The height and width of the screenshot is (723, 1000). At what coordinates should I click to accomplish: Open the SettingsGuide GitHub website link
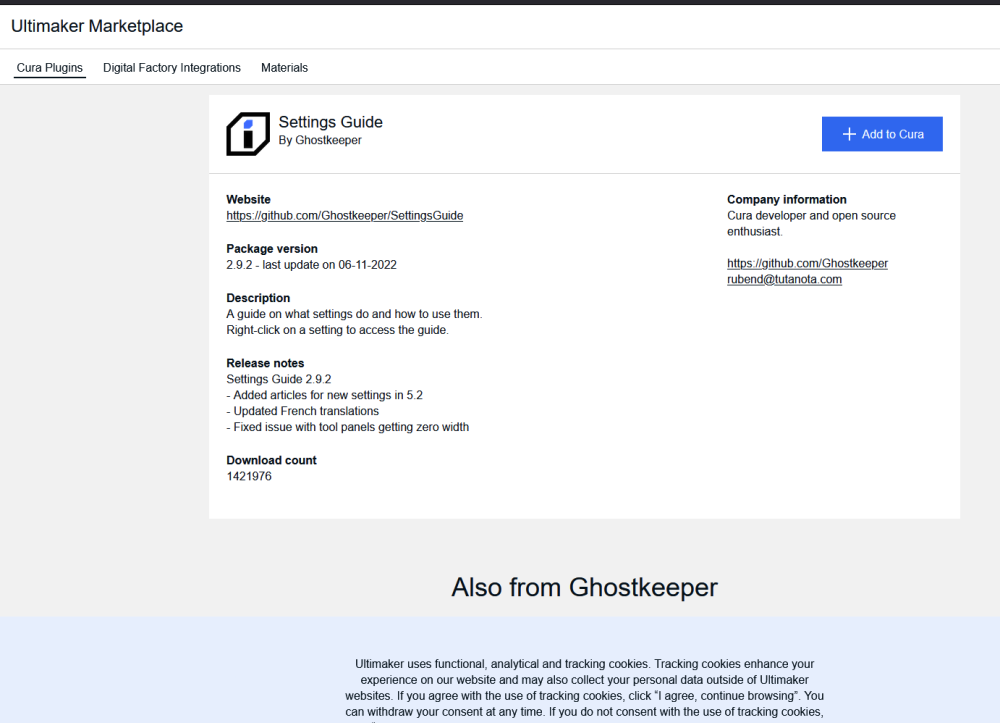[x=344, y=215]
